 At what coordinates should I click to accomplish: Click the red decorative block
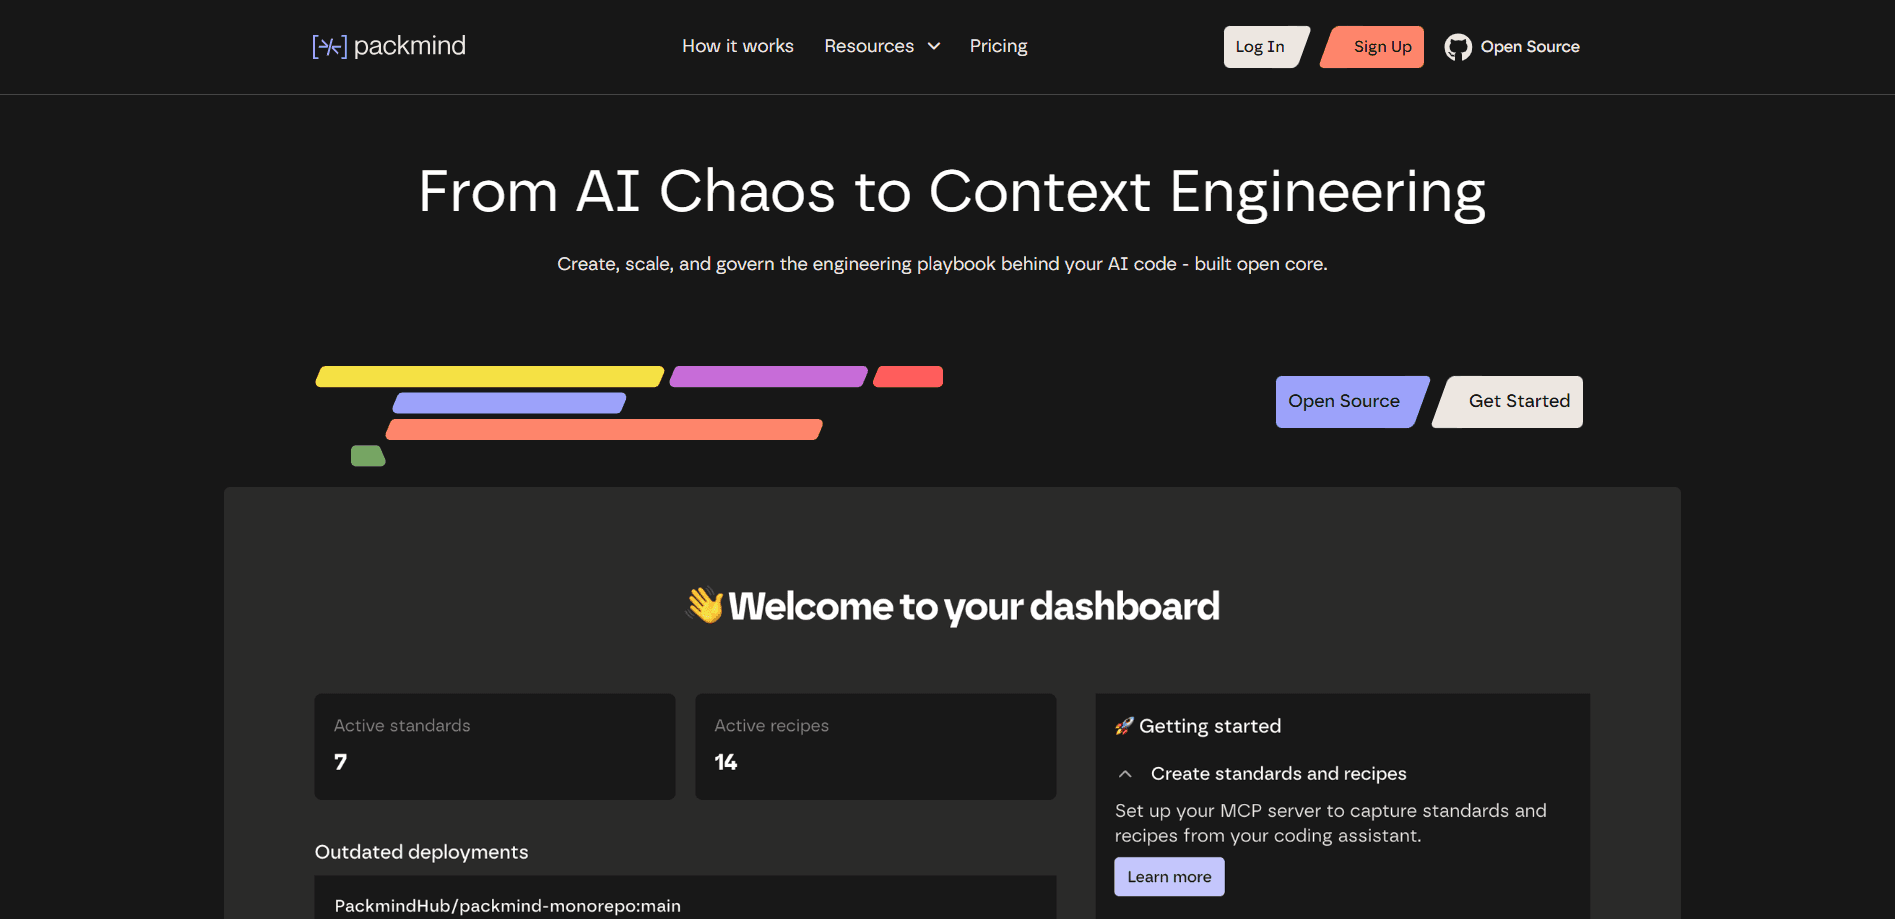click(908, 376)
